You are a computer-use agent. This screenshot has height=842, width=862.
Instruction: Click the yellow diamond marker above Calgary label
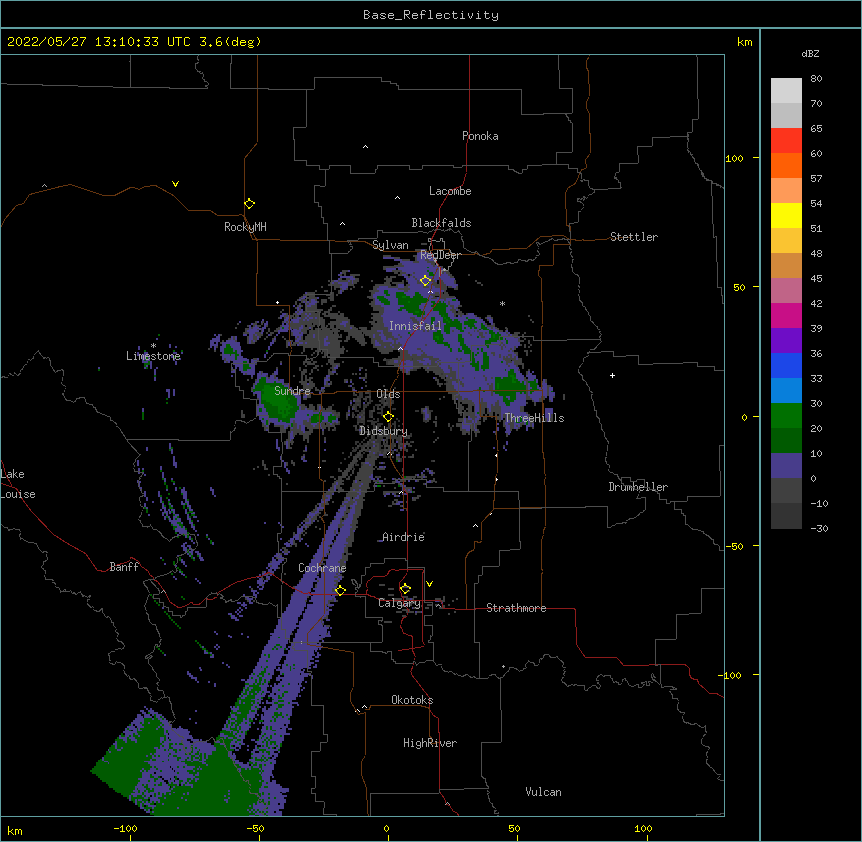pyautogui.click(x=405, y=589)
